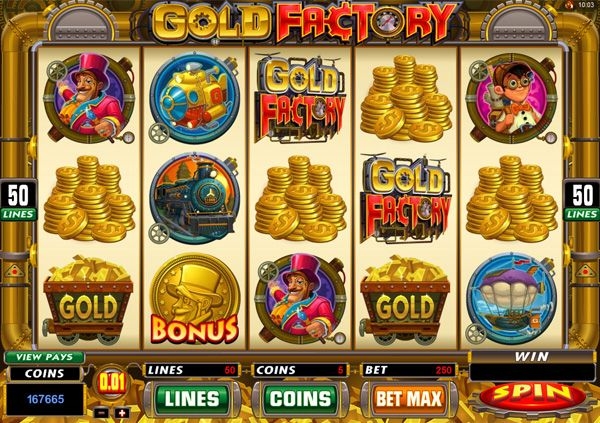Click the 0.01 coin value display

(112, 382)
